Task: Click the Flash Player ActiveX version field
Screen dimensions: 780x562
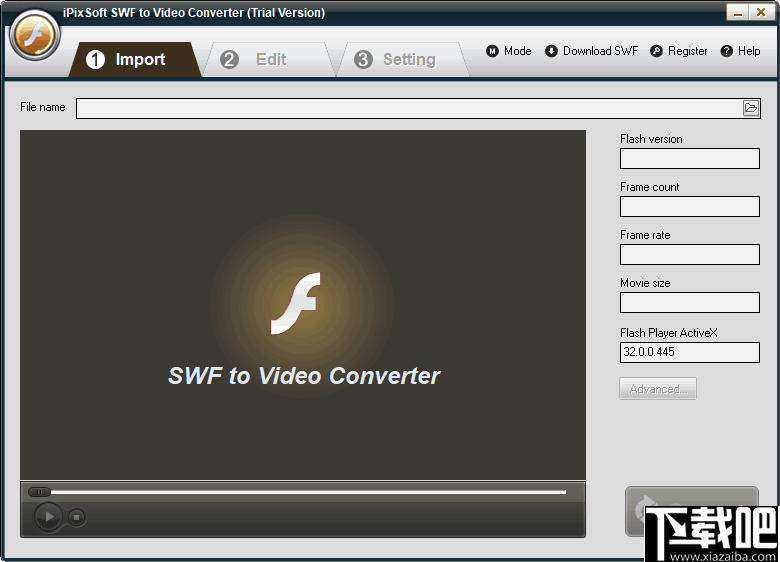Action: click(x=689, y=352)
